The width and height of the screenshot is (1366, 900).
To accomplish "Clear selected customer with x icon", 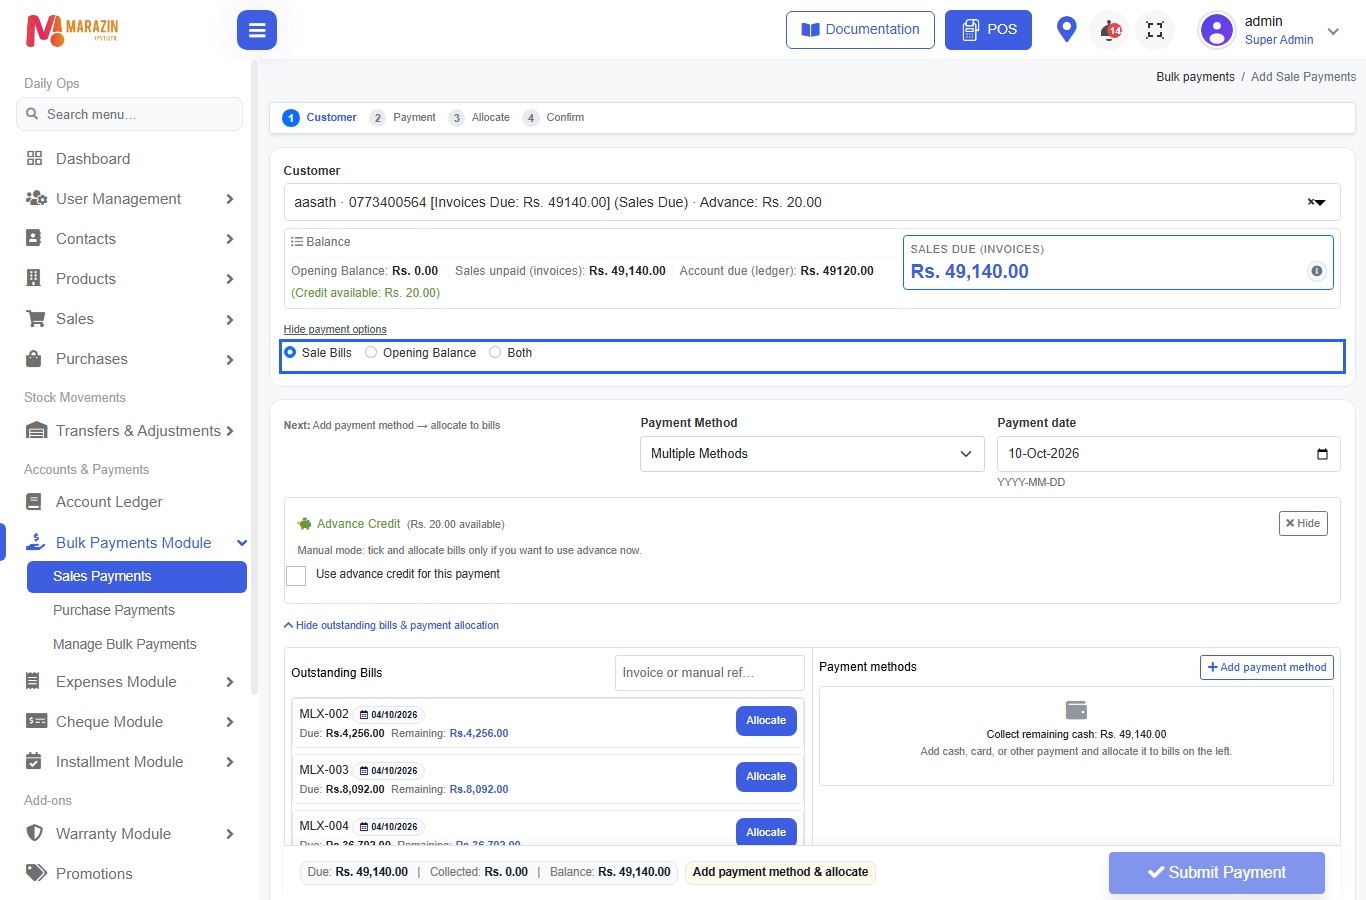I will click(x=1311, y=202).
